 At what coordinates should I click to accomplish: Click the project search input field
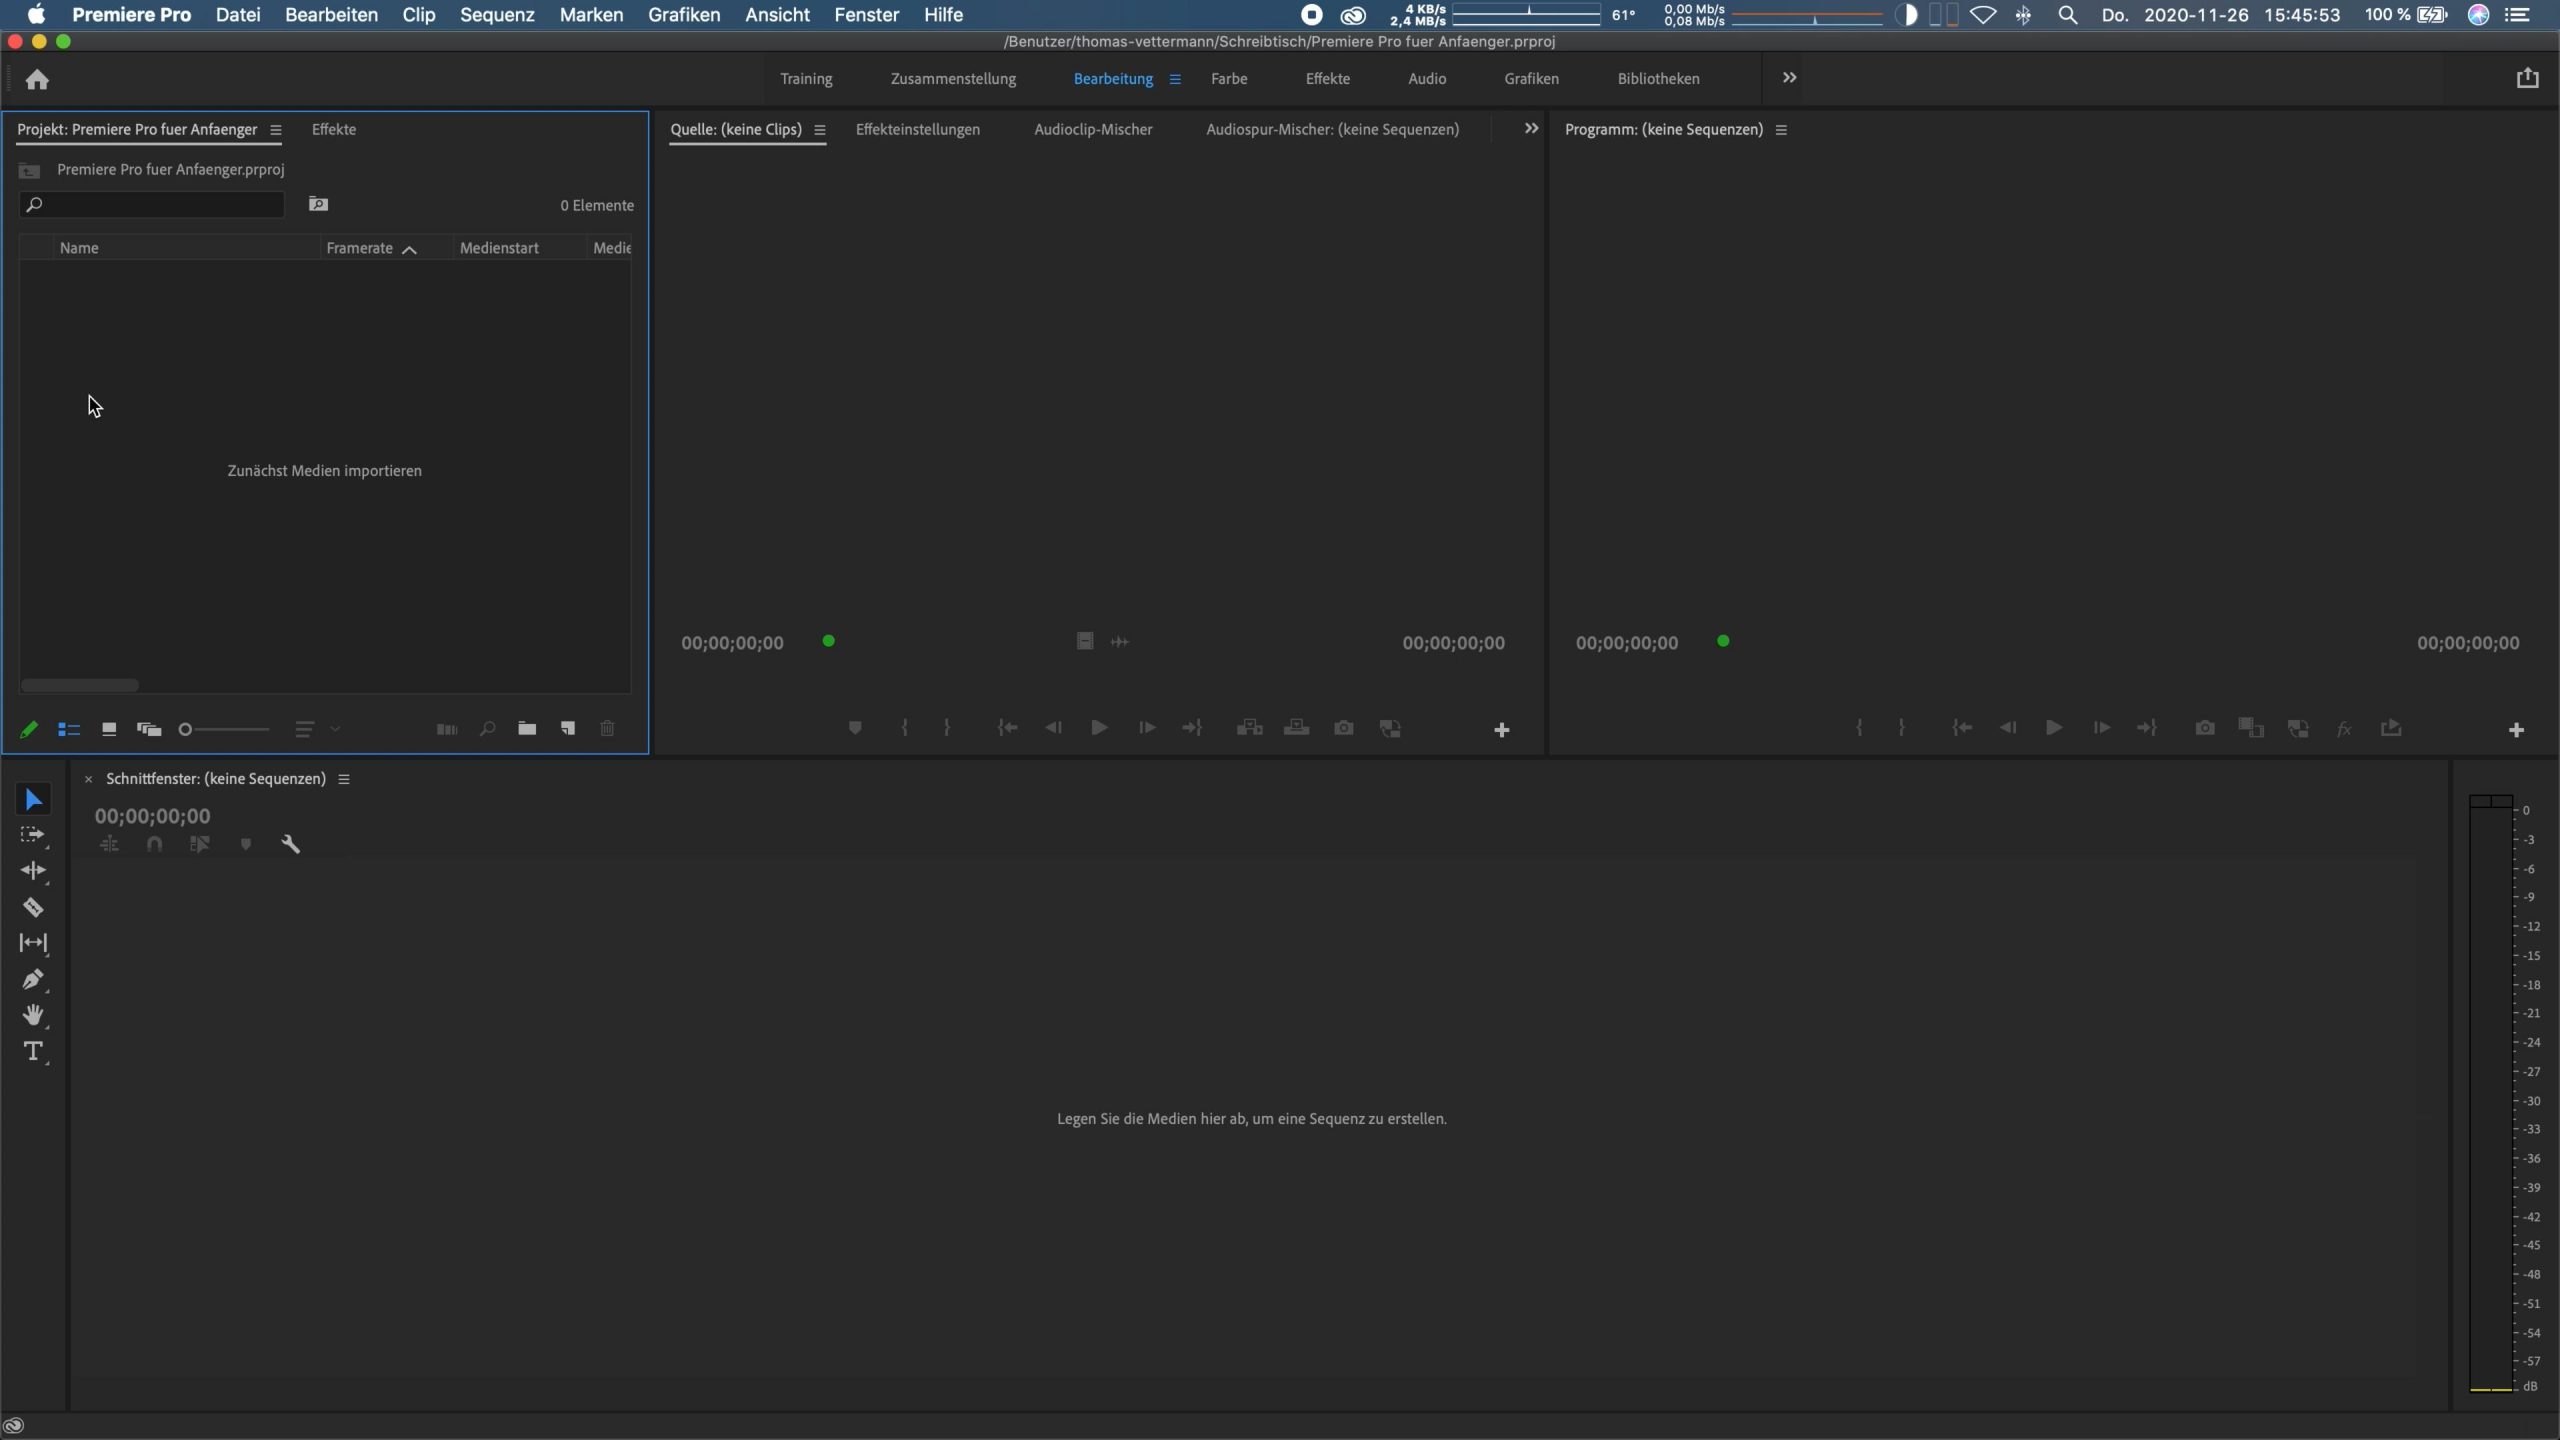click(160, 205)
